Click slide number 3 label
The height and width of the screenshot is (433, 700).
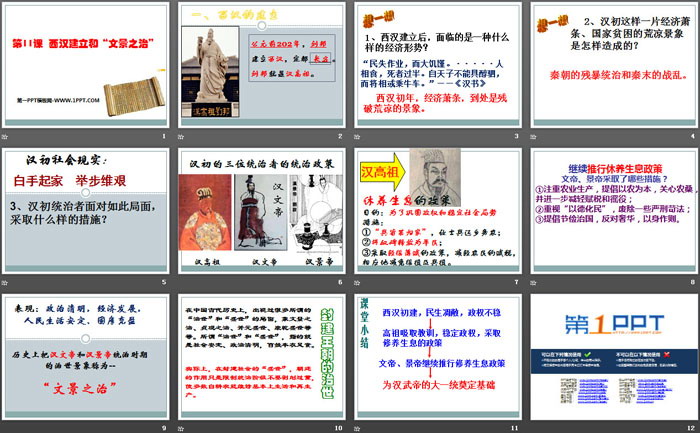(517, 136)
